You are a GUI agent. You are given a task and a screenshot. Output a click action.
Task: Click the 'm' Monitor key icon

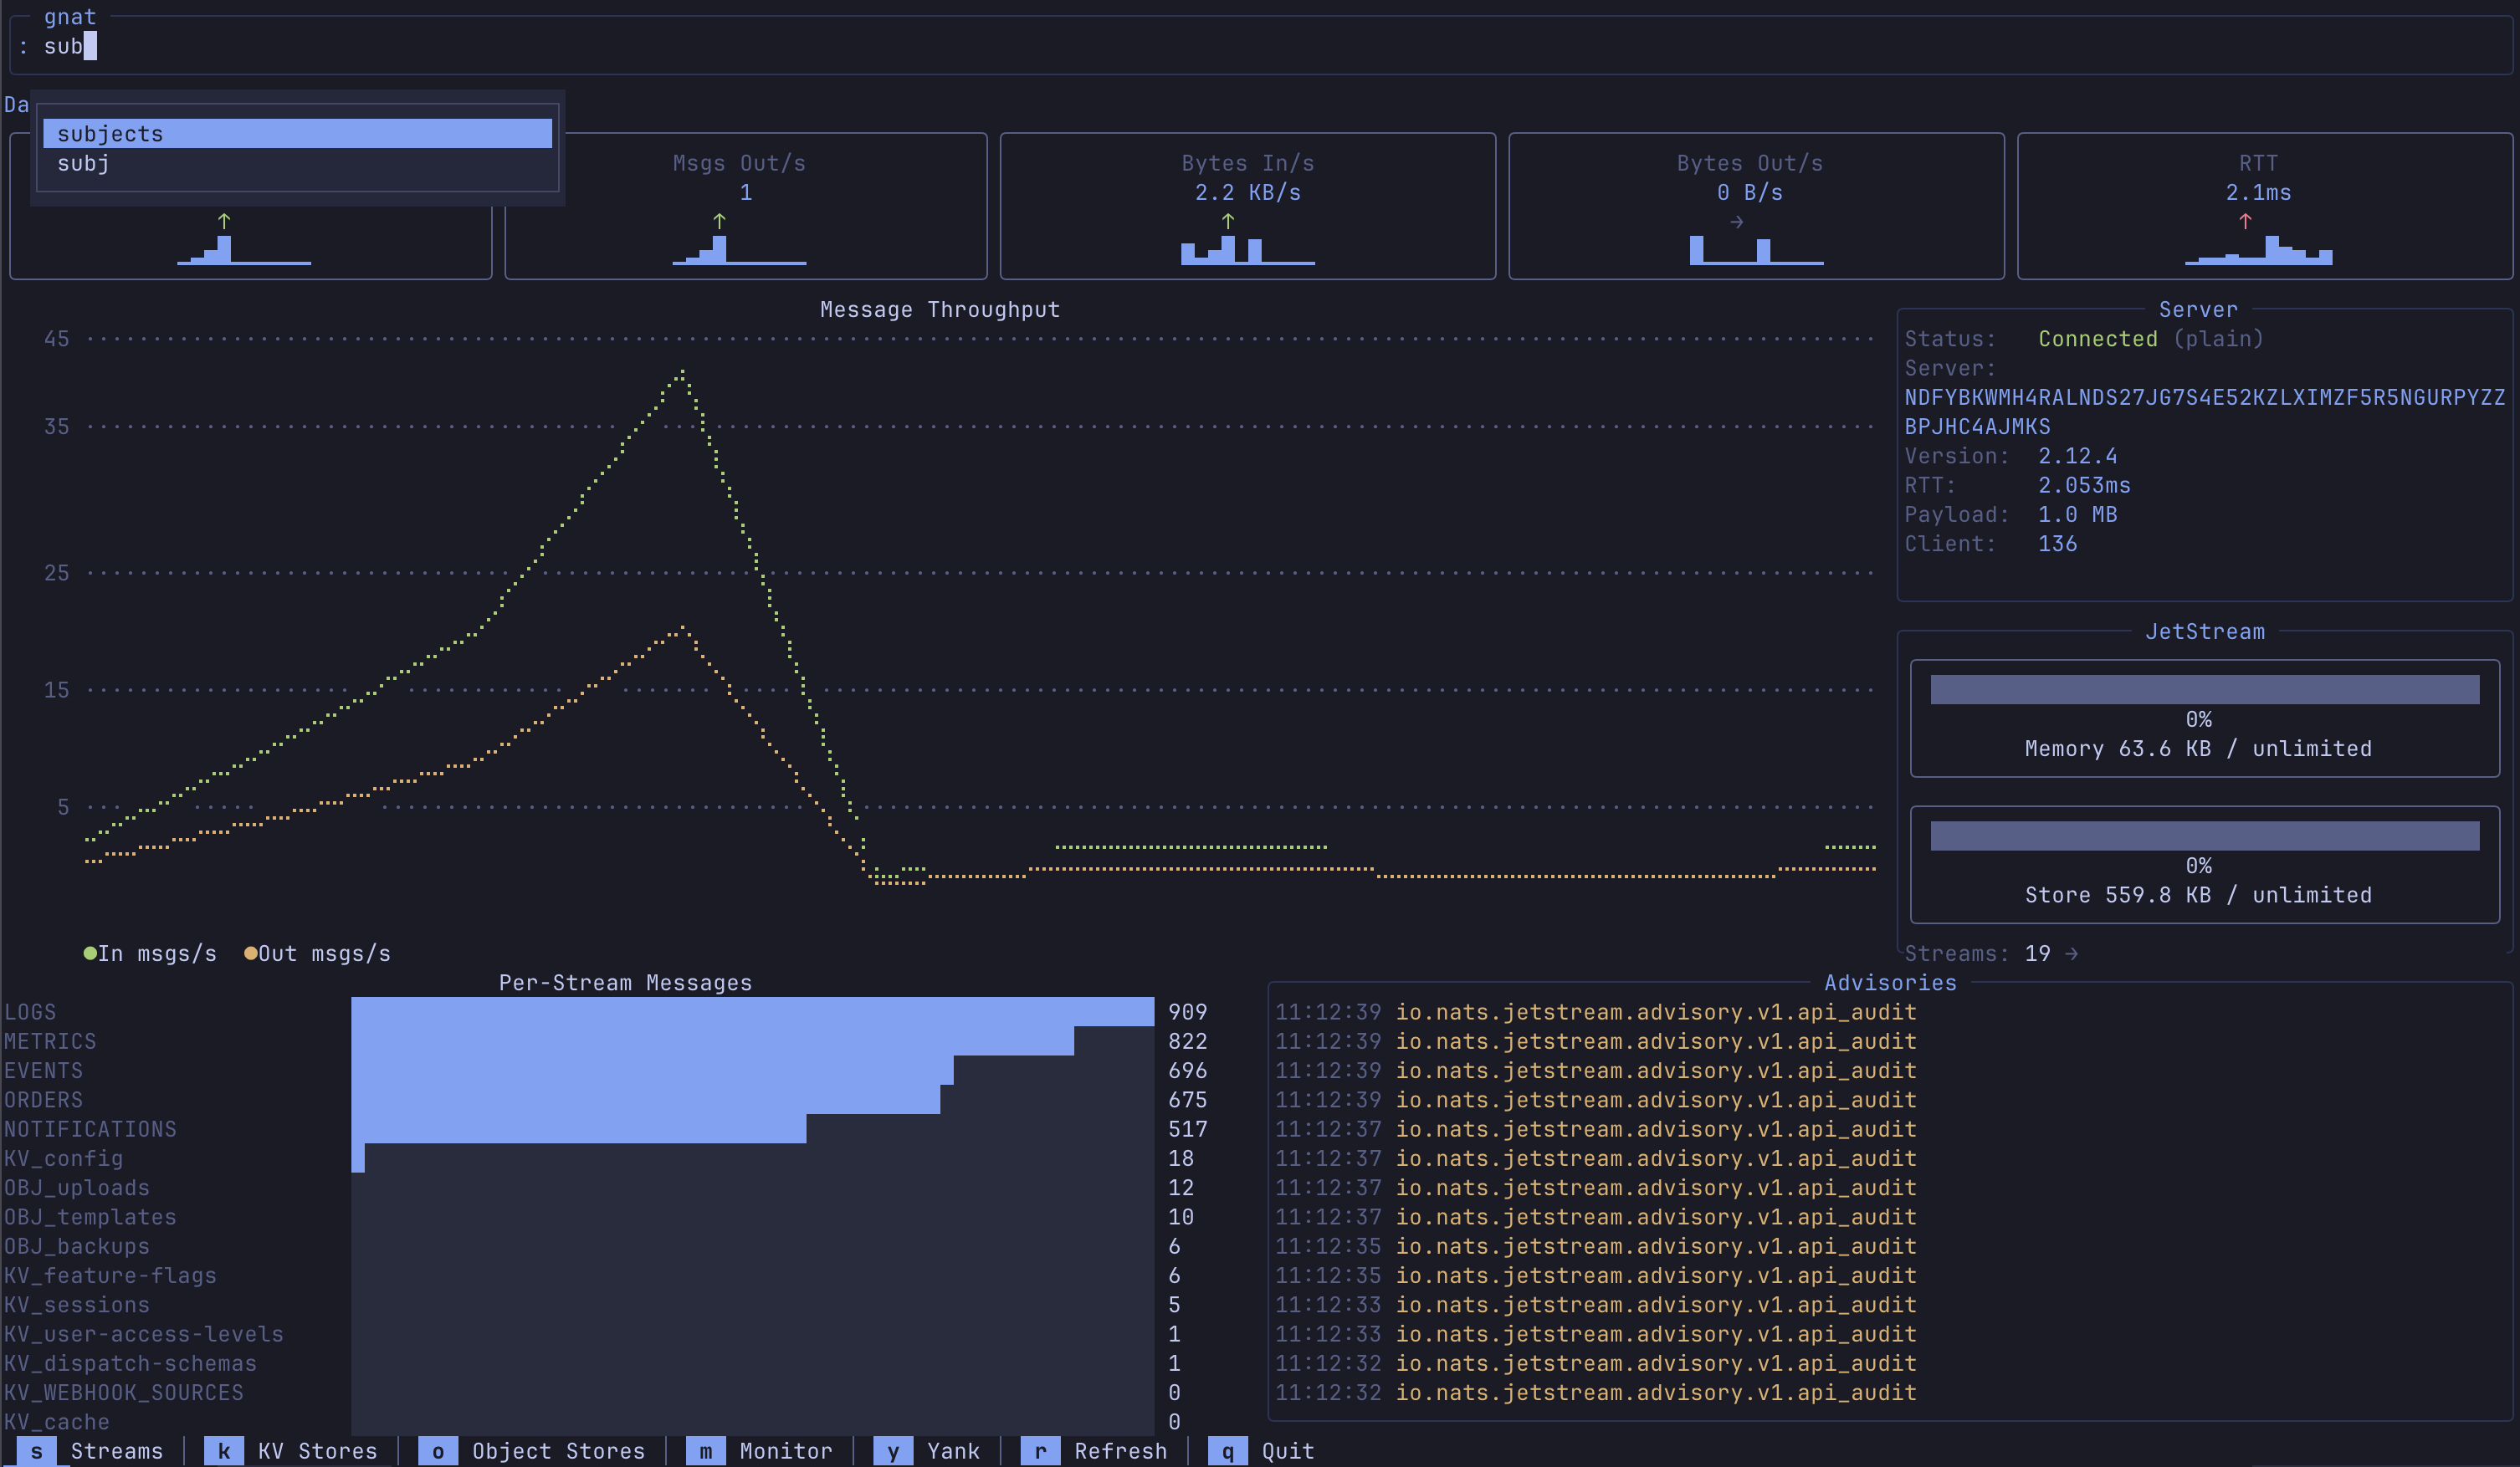[x=705, y=1451]
